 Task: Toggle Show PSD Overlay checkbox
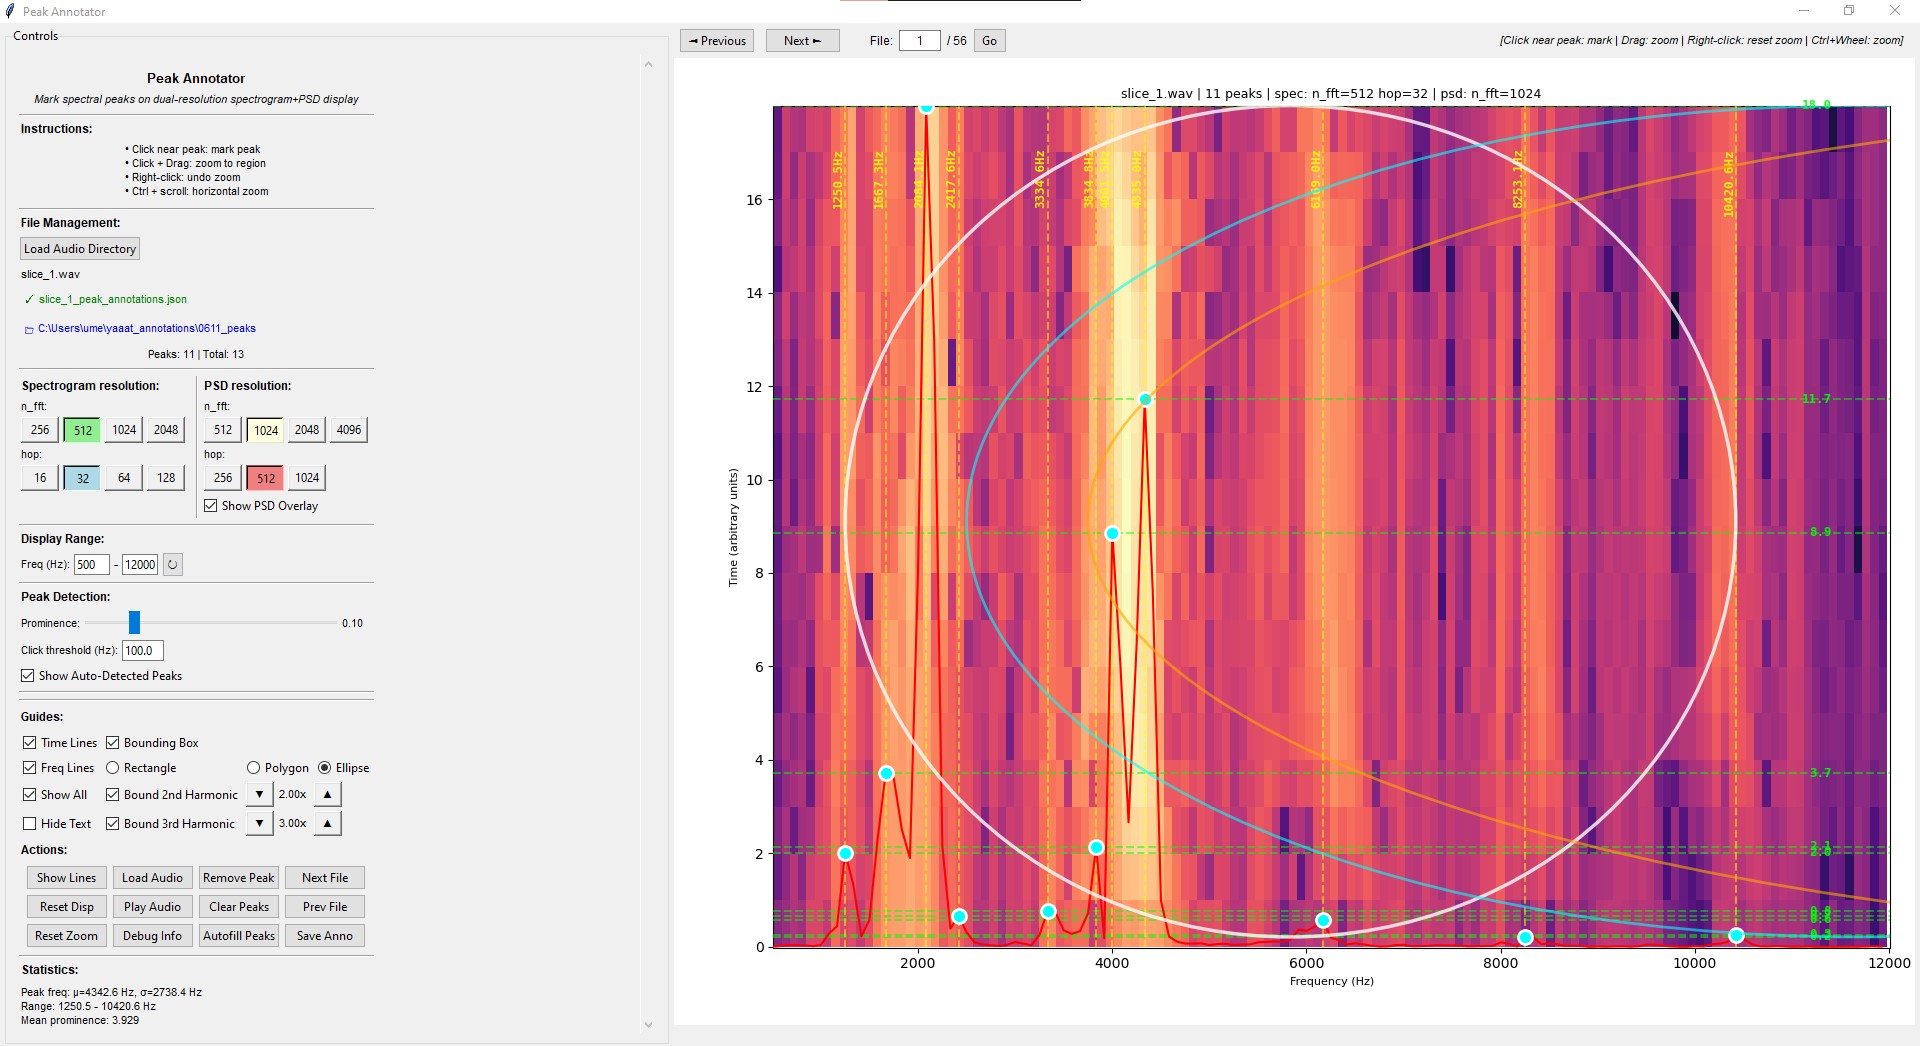point(211,506)
